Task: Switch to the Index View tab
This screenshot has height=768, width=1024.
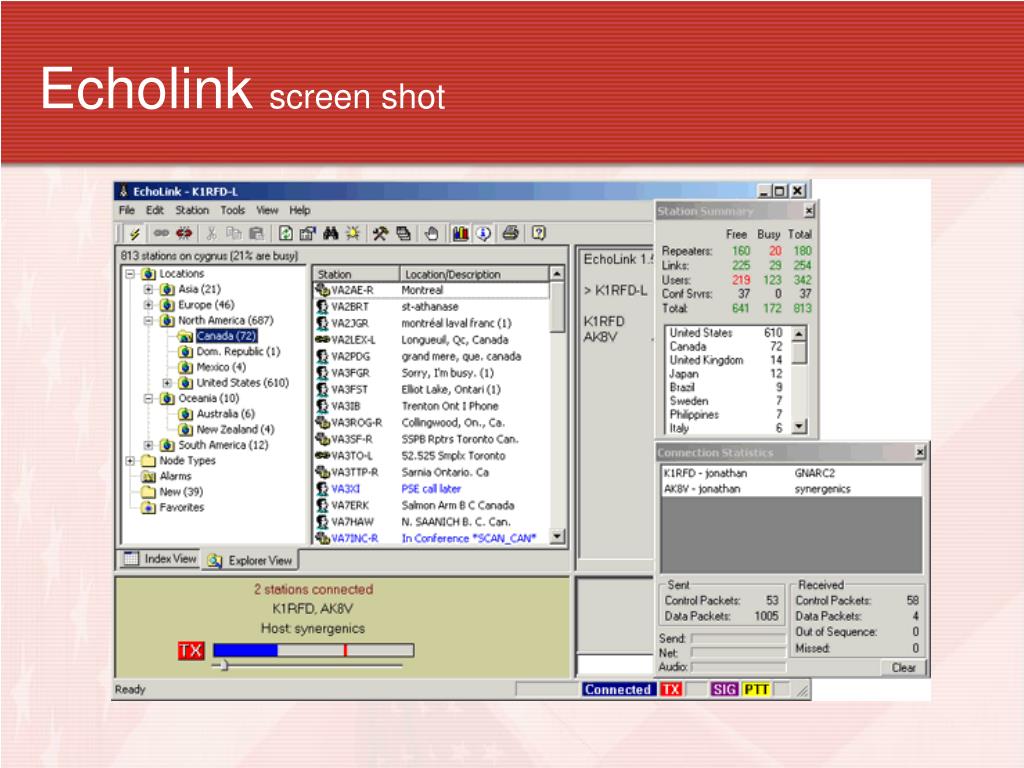Action: coord(160,559)
